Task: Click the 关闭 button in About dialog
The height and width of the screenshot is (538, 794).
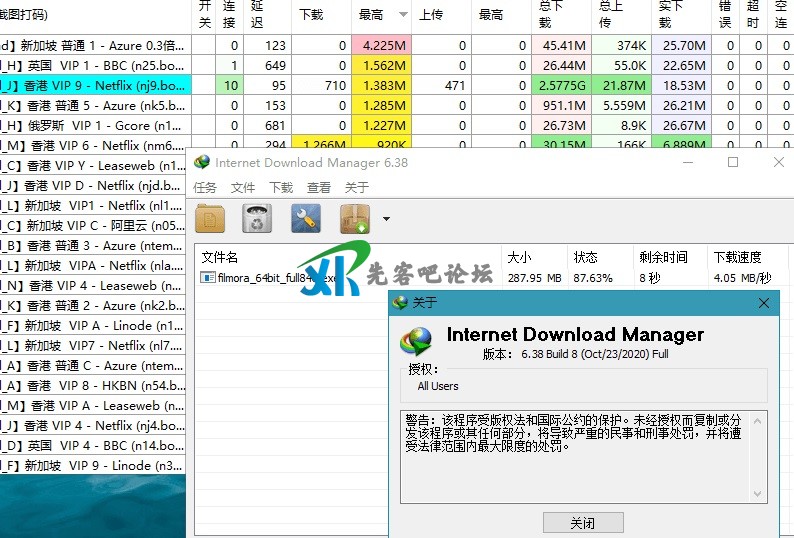Action: (x=583, y=523)
